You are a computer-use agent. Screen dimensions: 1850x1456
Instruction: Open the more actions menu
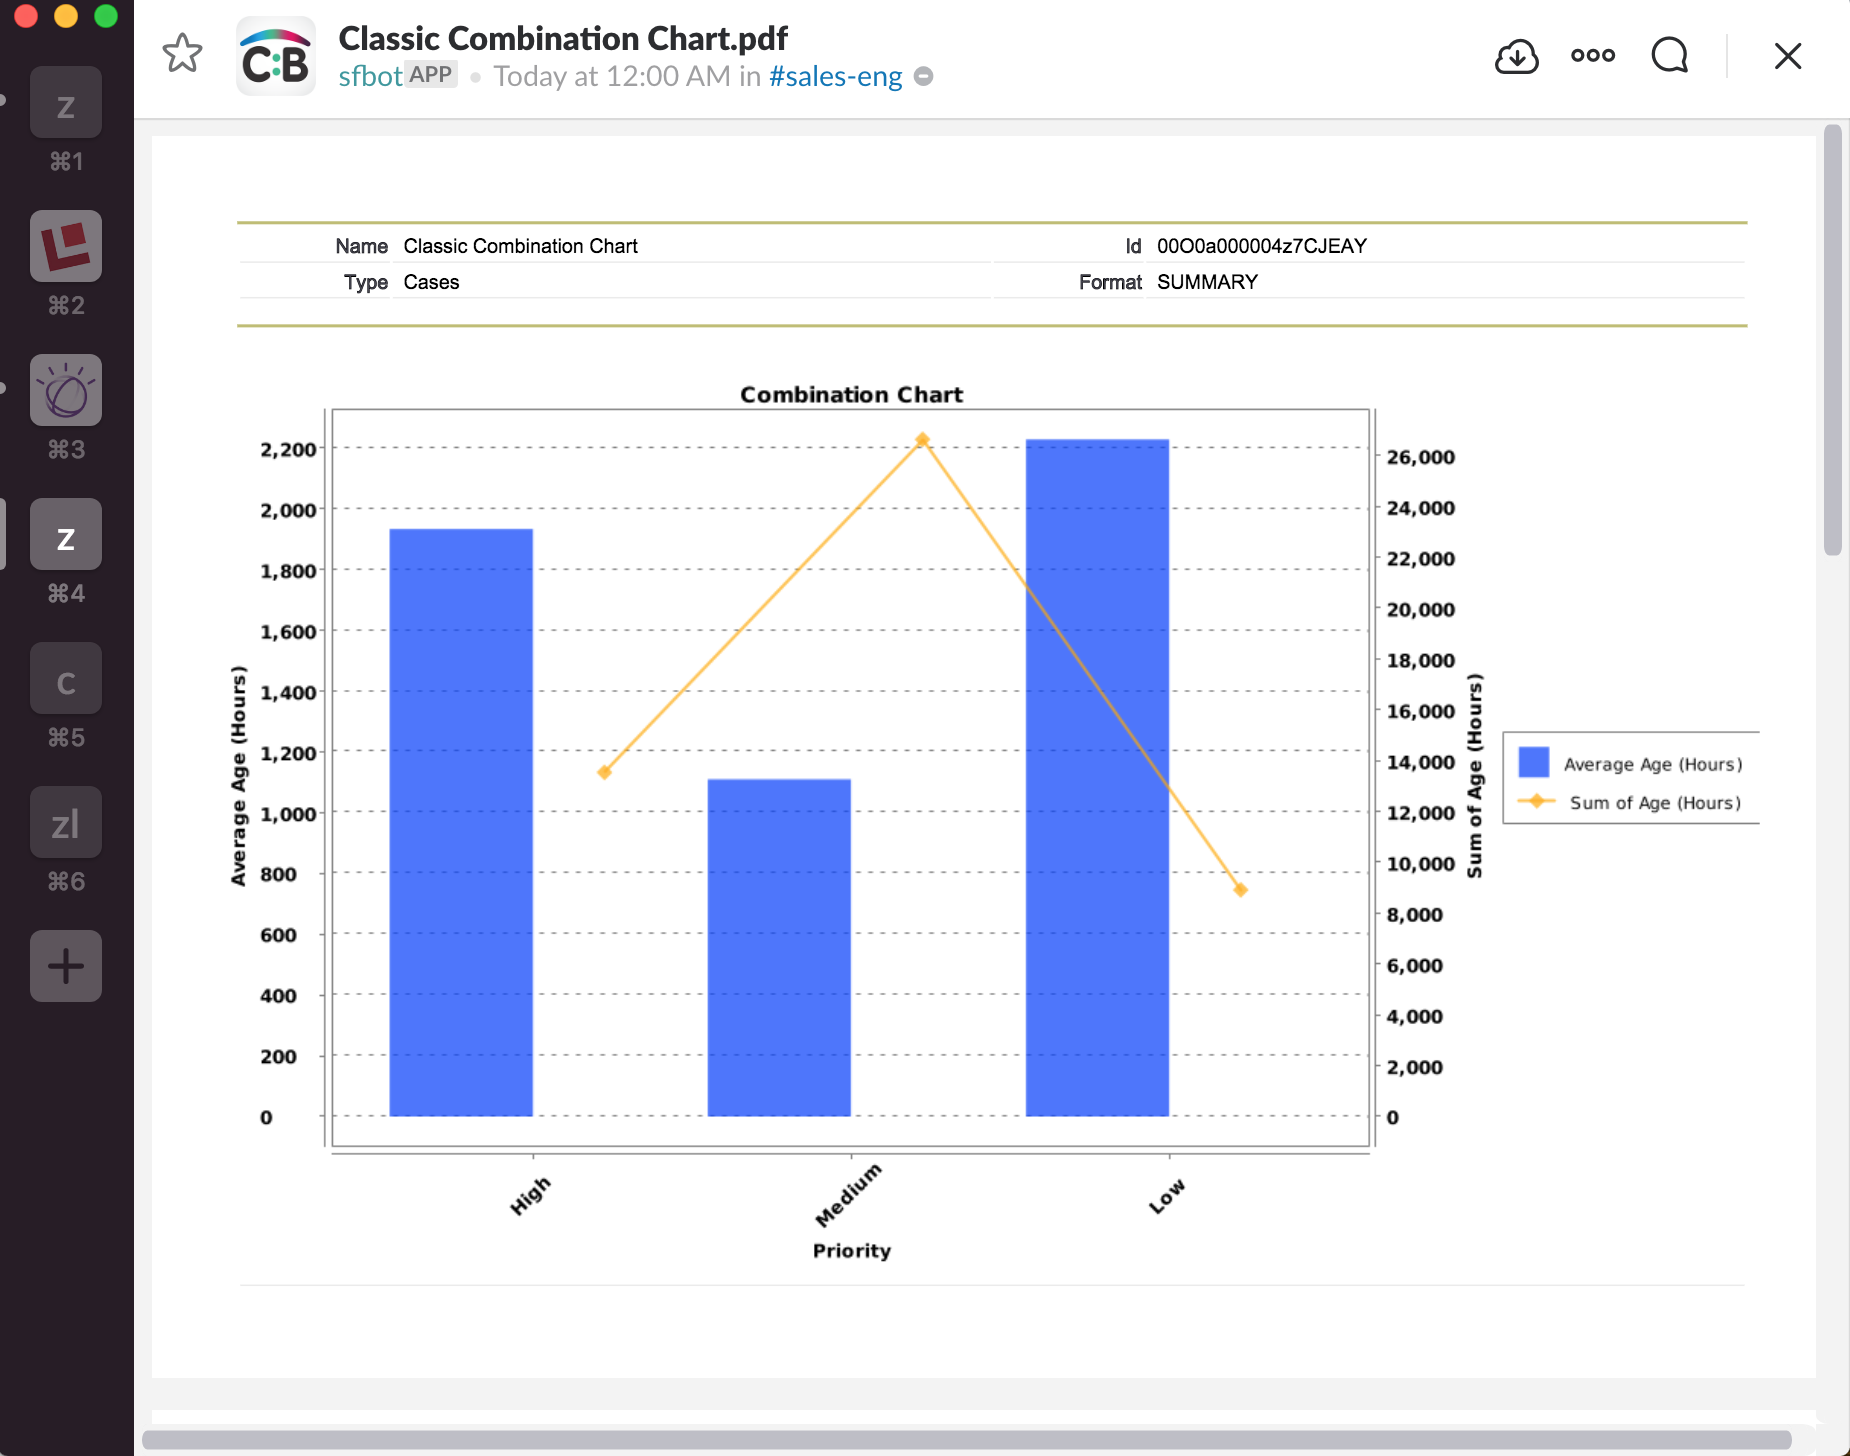1592,57
